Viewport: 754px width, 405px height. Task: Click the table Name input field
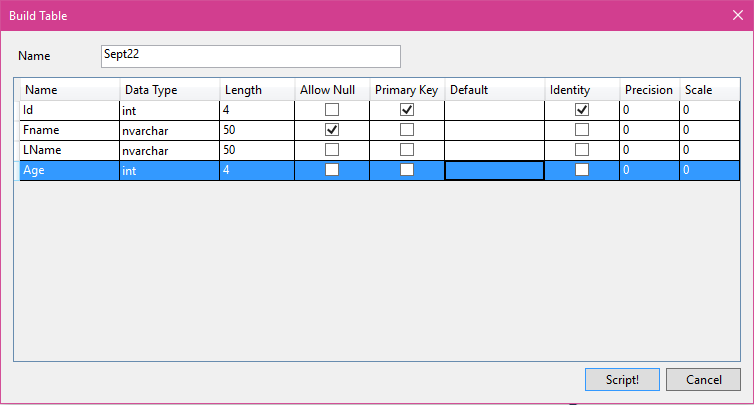pos(251,56)
